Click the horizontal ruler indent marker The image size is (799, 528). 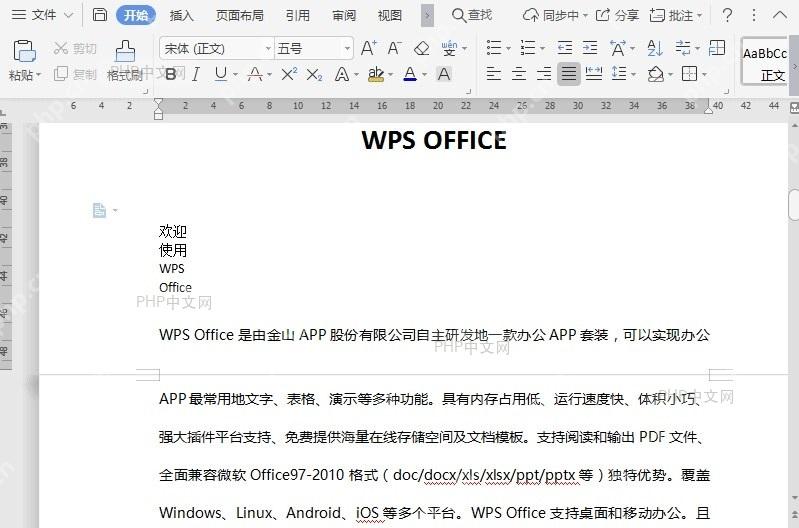coord(158,109)
